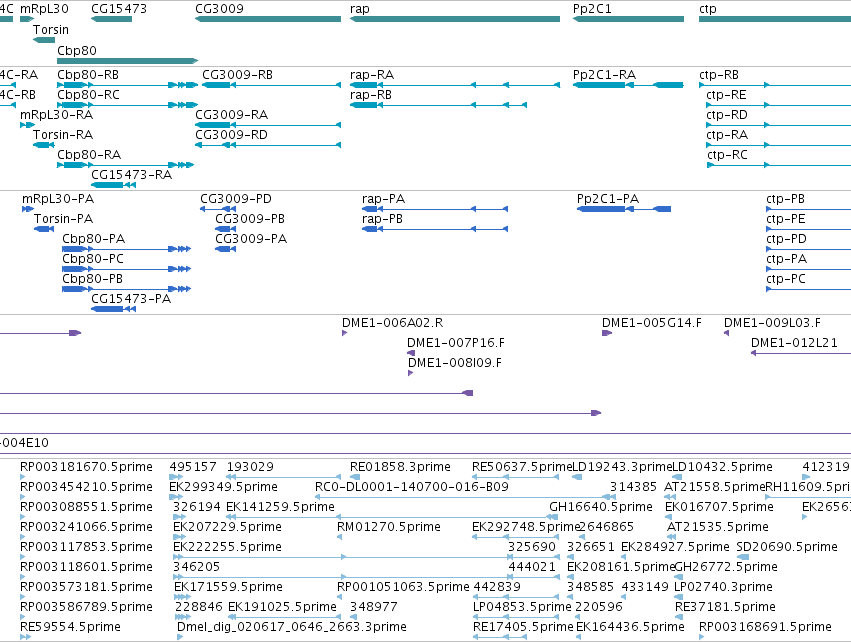Click the CG3009 gene label
Viewport: 851px width, 642px height.
point(219,9)
